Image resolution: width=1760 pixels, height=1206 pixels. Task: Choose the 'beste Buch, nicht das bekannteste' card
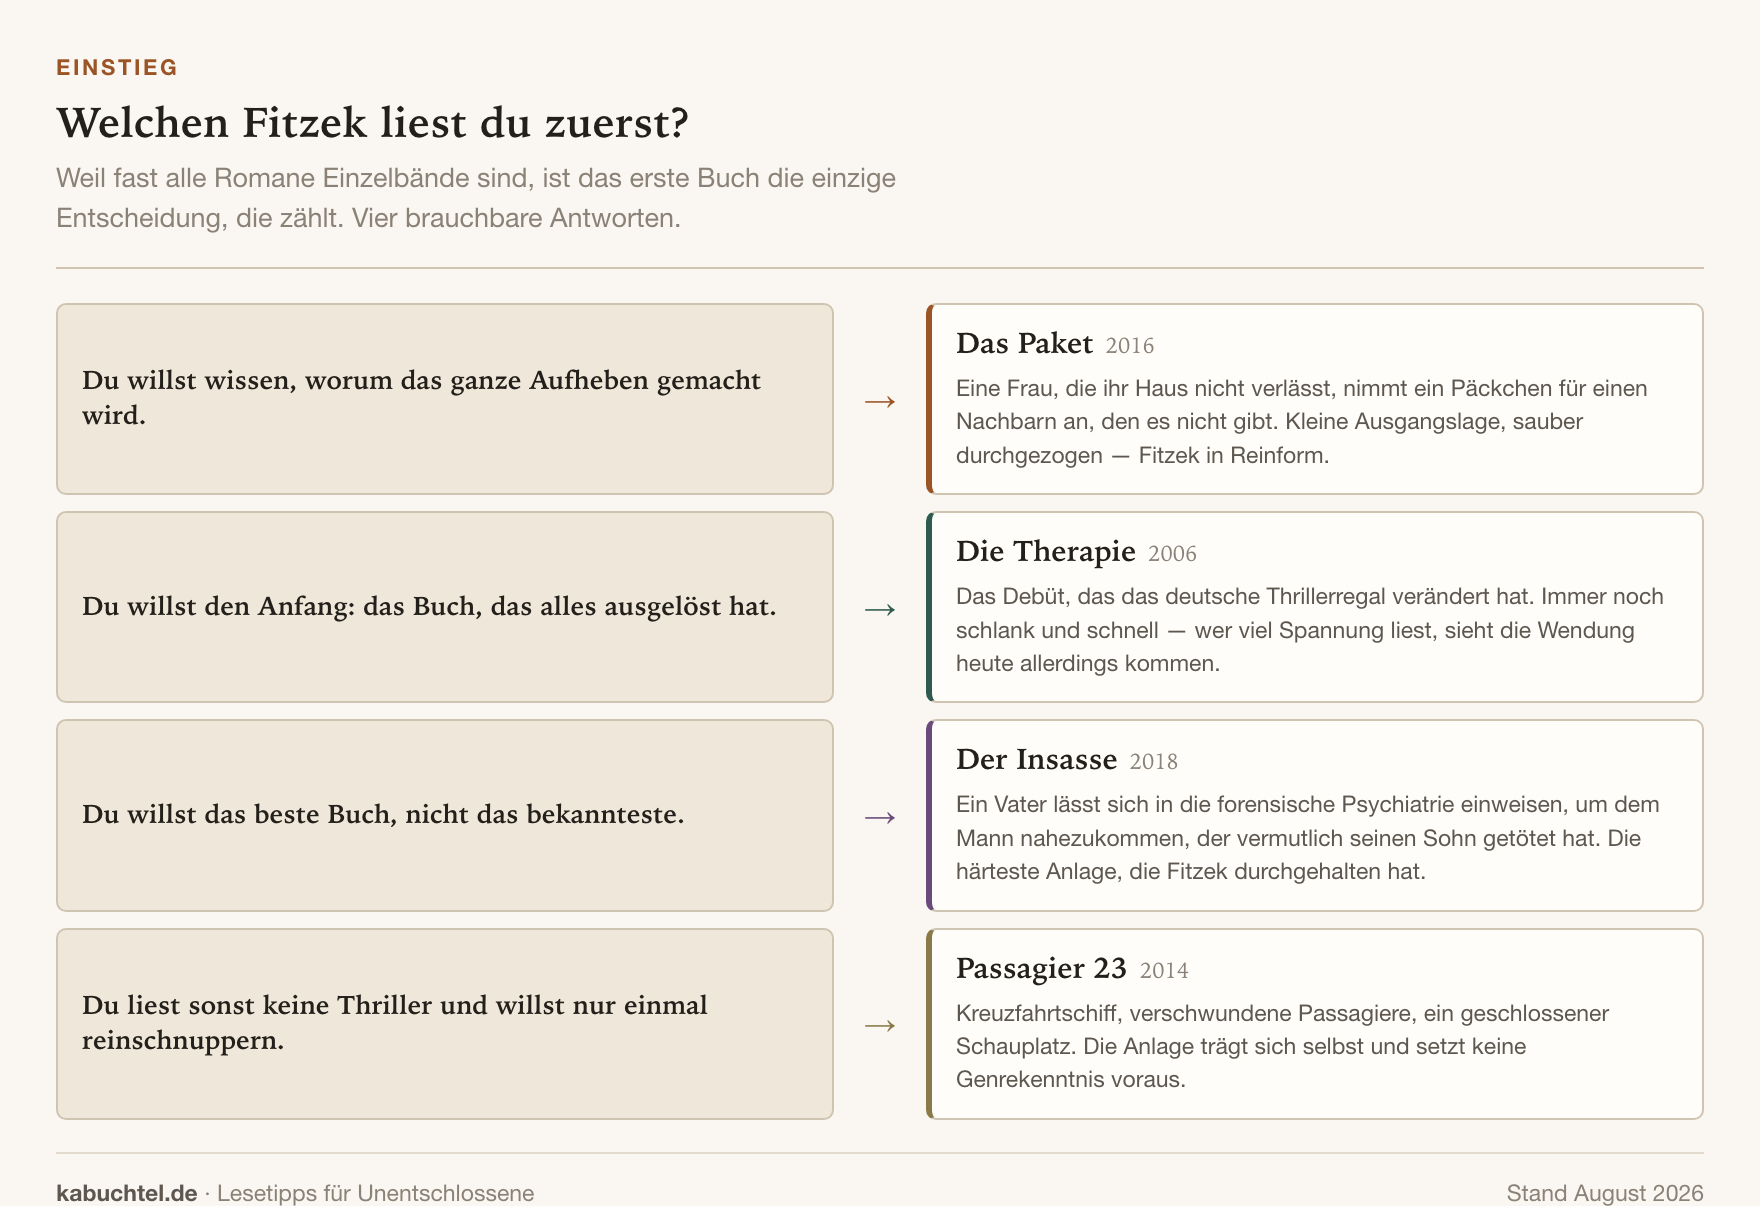445,815
